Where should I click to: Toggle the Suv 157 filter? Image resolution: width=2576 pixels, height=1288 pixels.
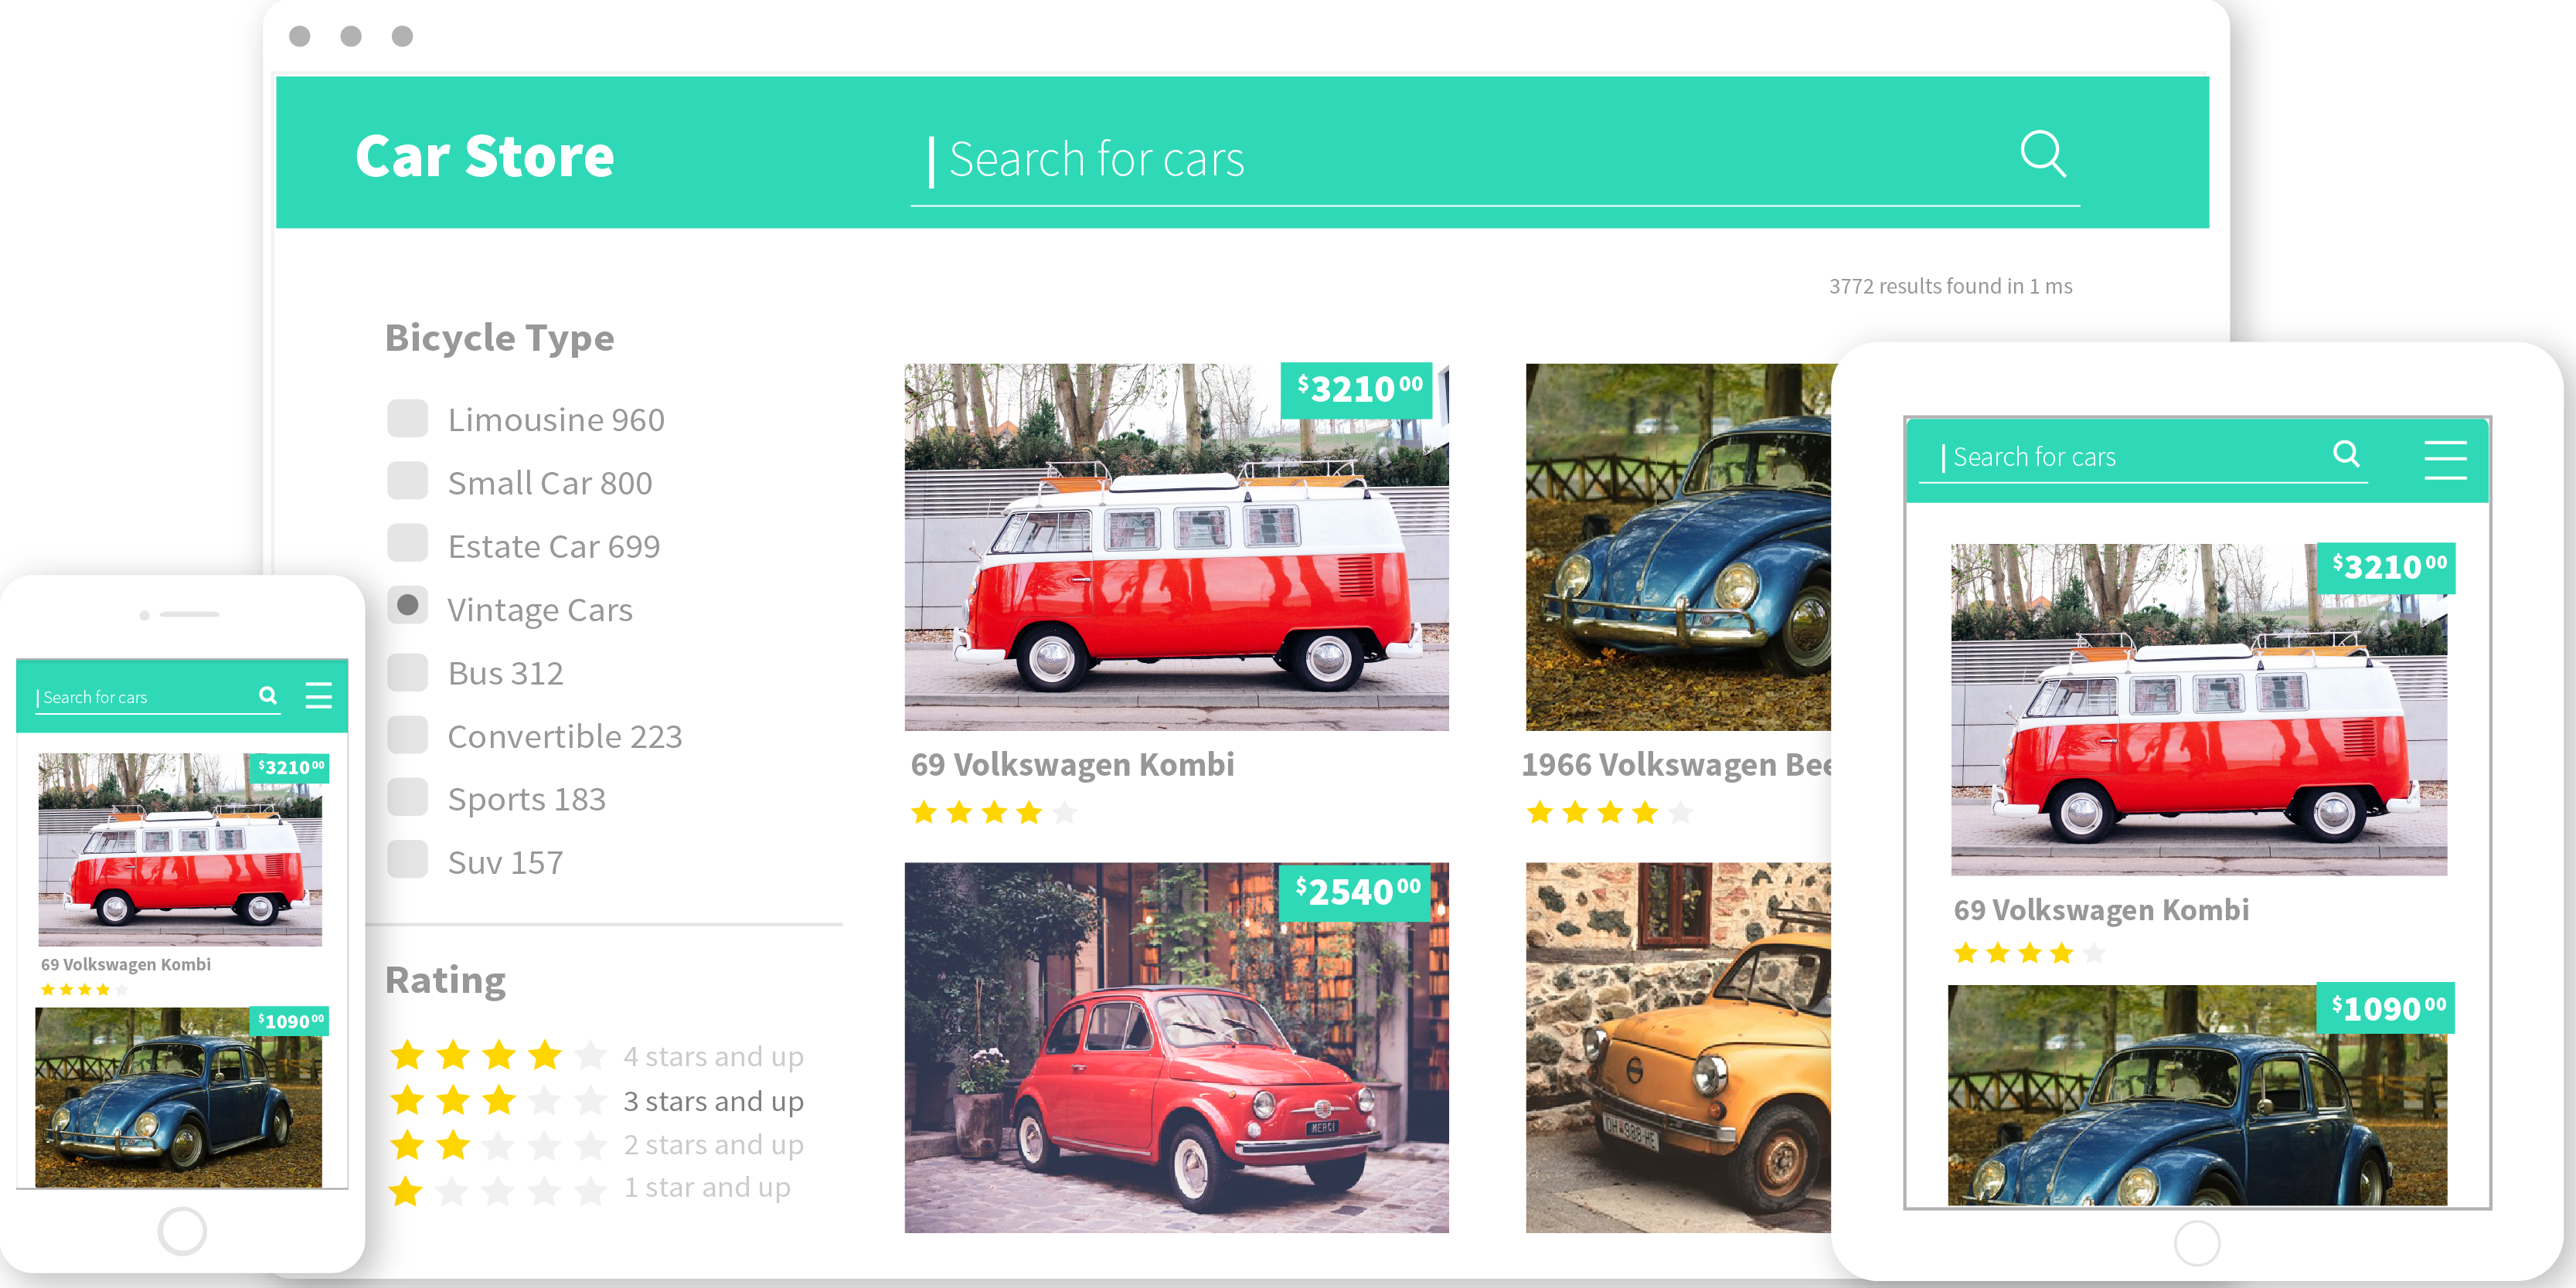pos(407,861)
